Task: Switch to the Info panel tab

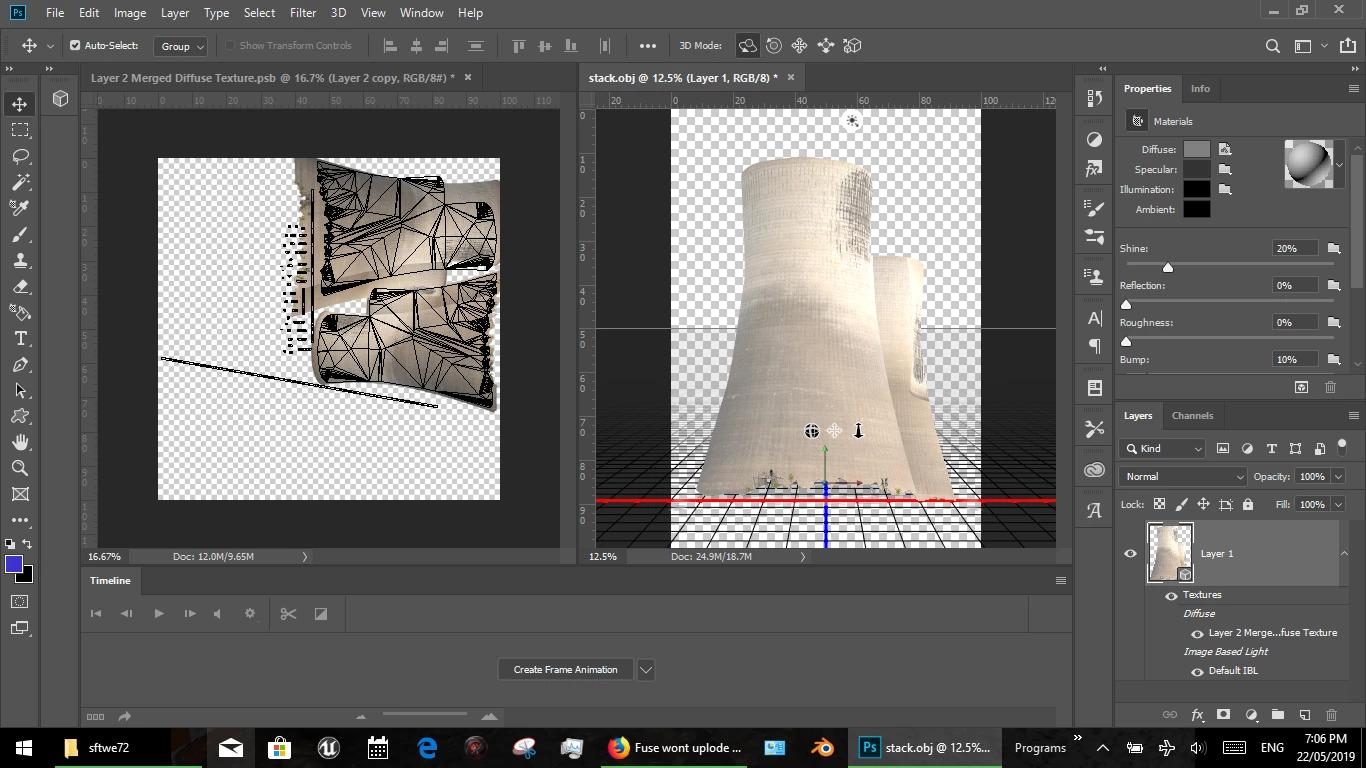Action: pyautogui.click(x=1200, y=89)
